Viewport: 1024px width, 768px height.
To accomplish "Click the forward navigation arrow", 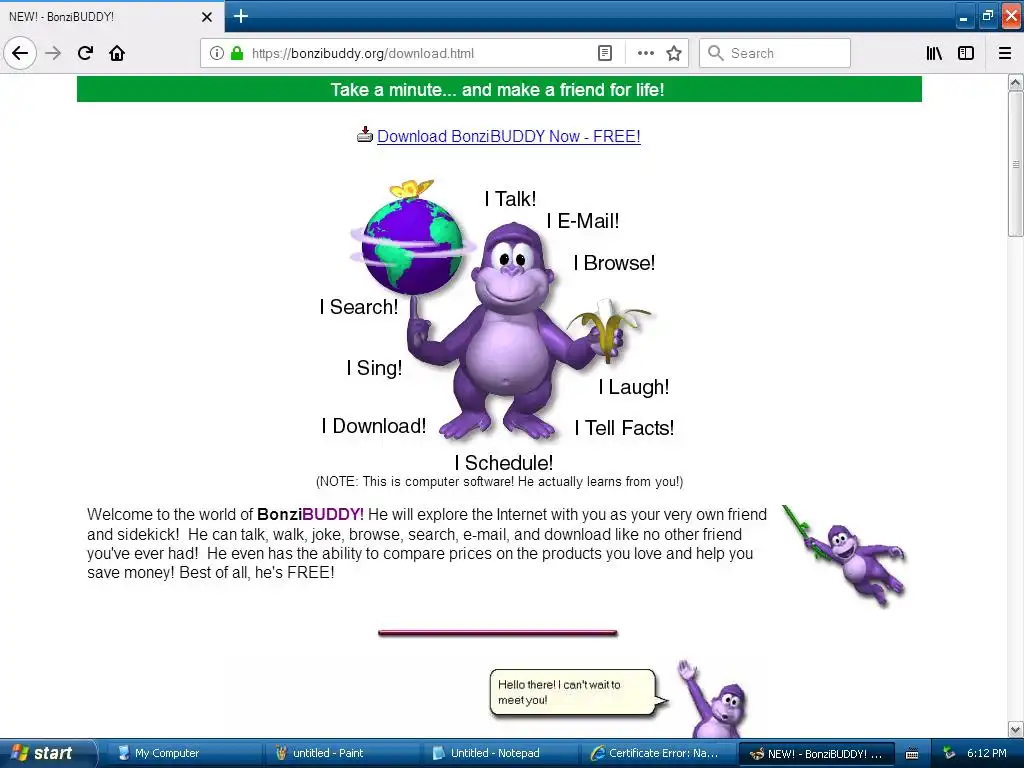I will 53,53.
